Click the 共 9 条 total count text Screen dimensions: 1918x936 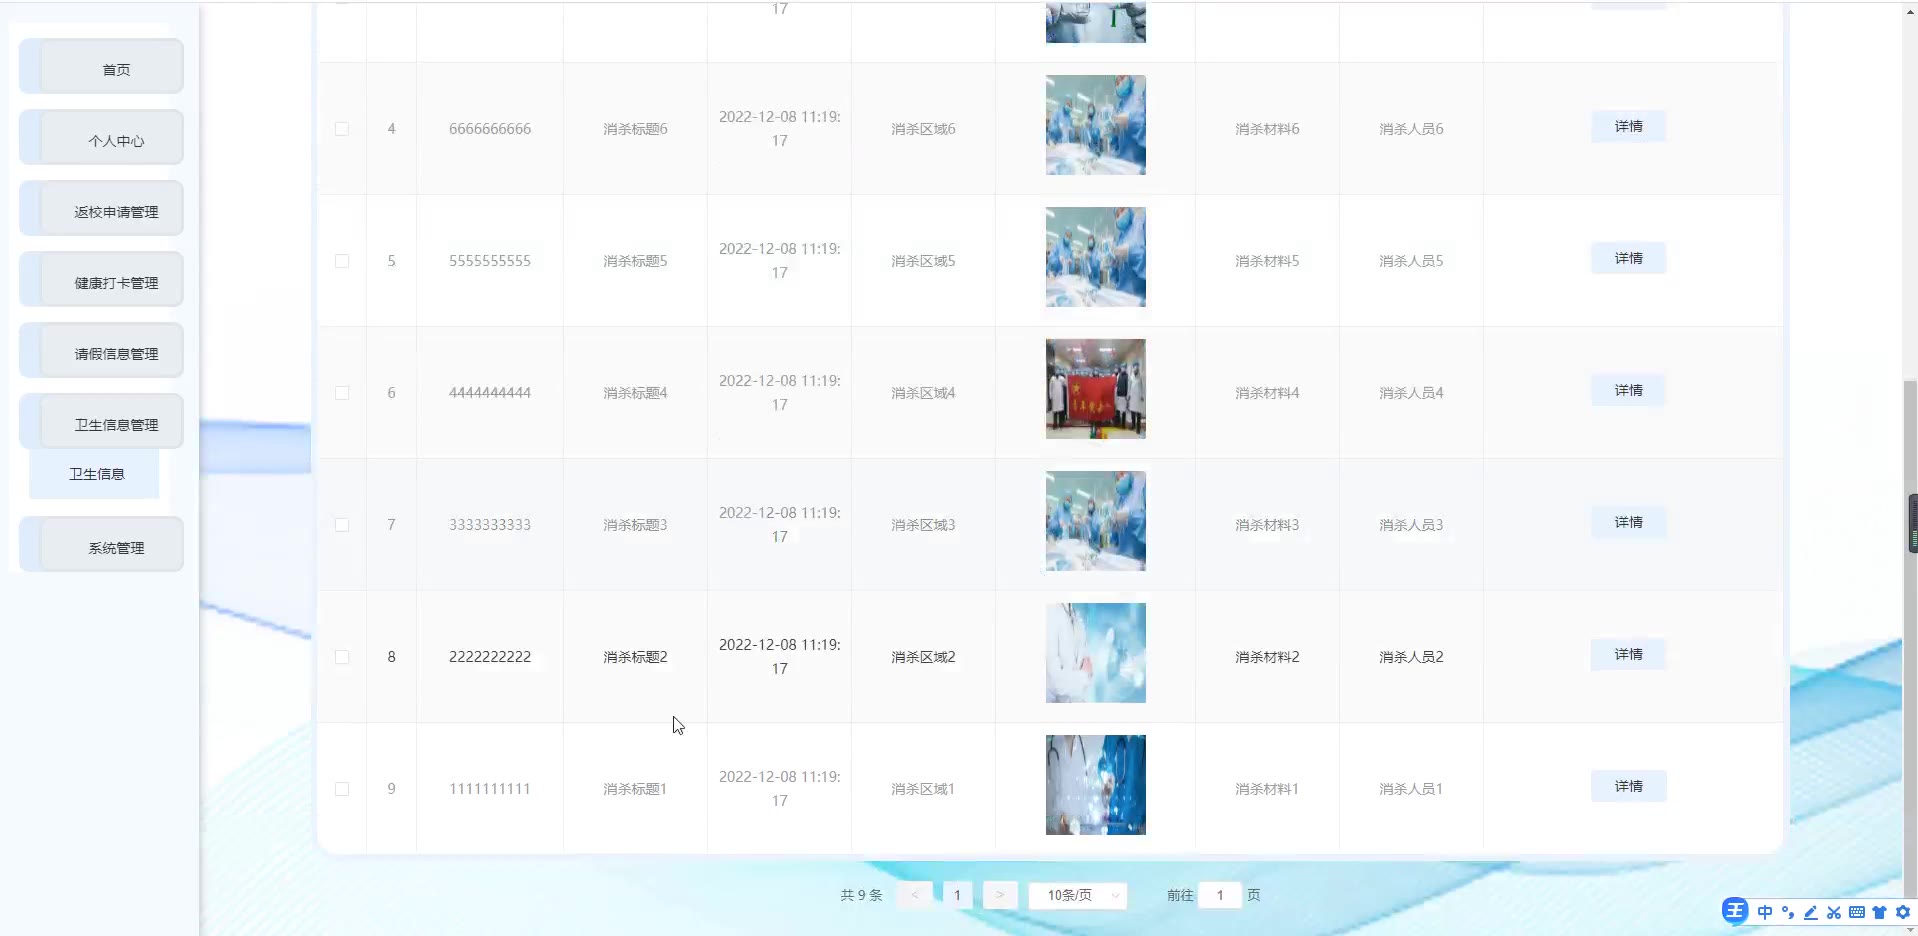861,895
